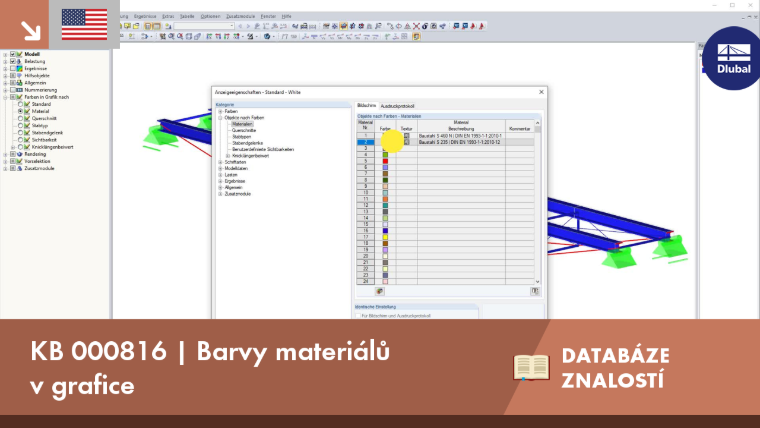
Task: Click the table export icon at bottom right of dialog
Action: point(535,291)
